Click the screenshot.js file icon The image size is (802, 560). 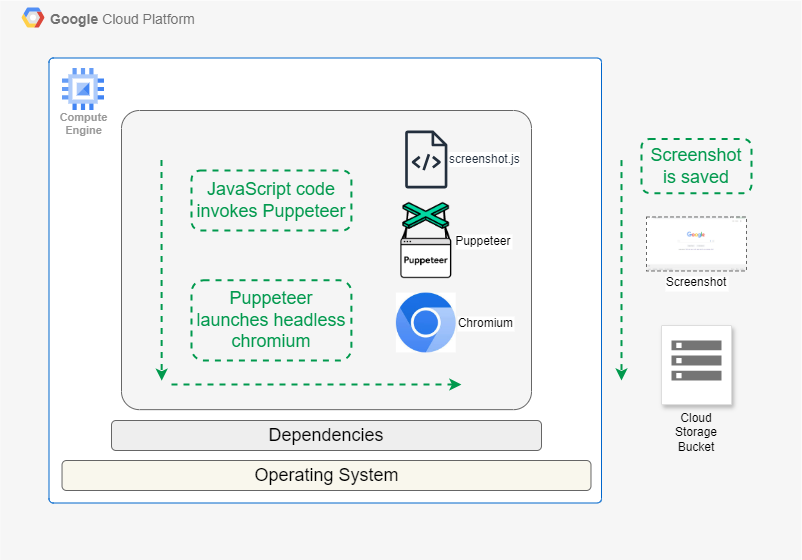pos(425,160)
